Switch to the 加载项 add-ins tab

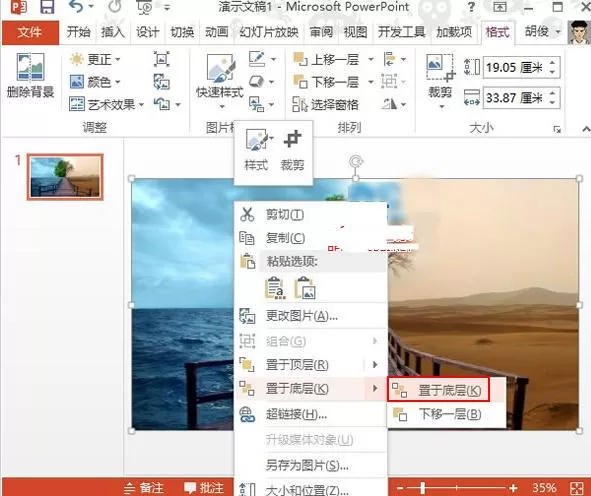coord(454,32)
